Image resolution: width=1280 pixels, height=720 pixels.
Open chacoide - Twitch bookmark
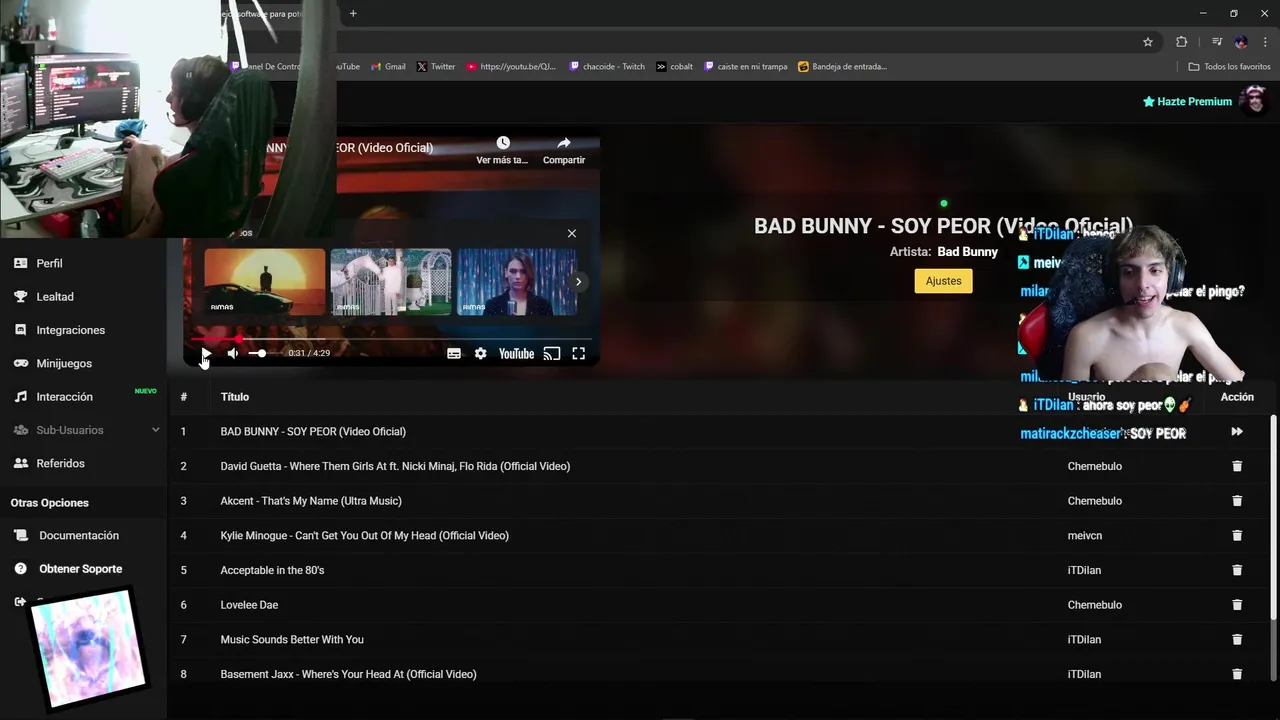607,67
